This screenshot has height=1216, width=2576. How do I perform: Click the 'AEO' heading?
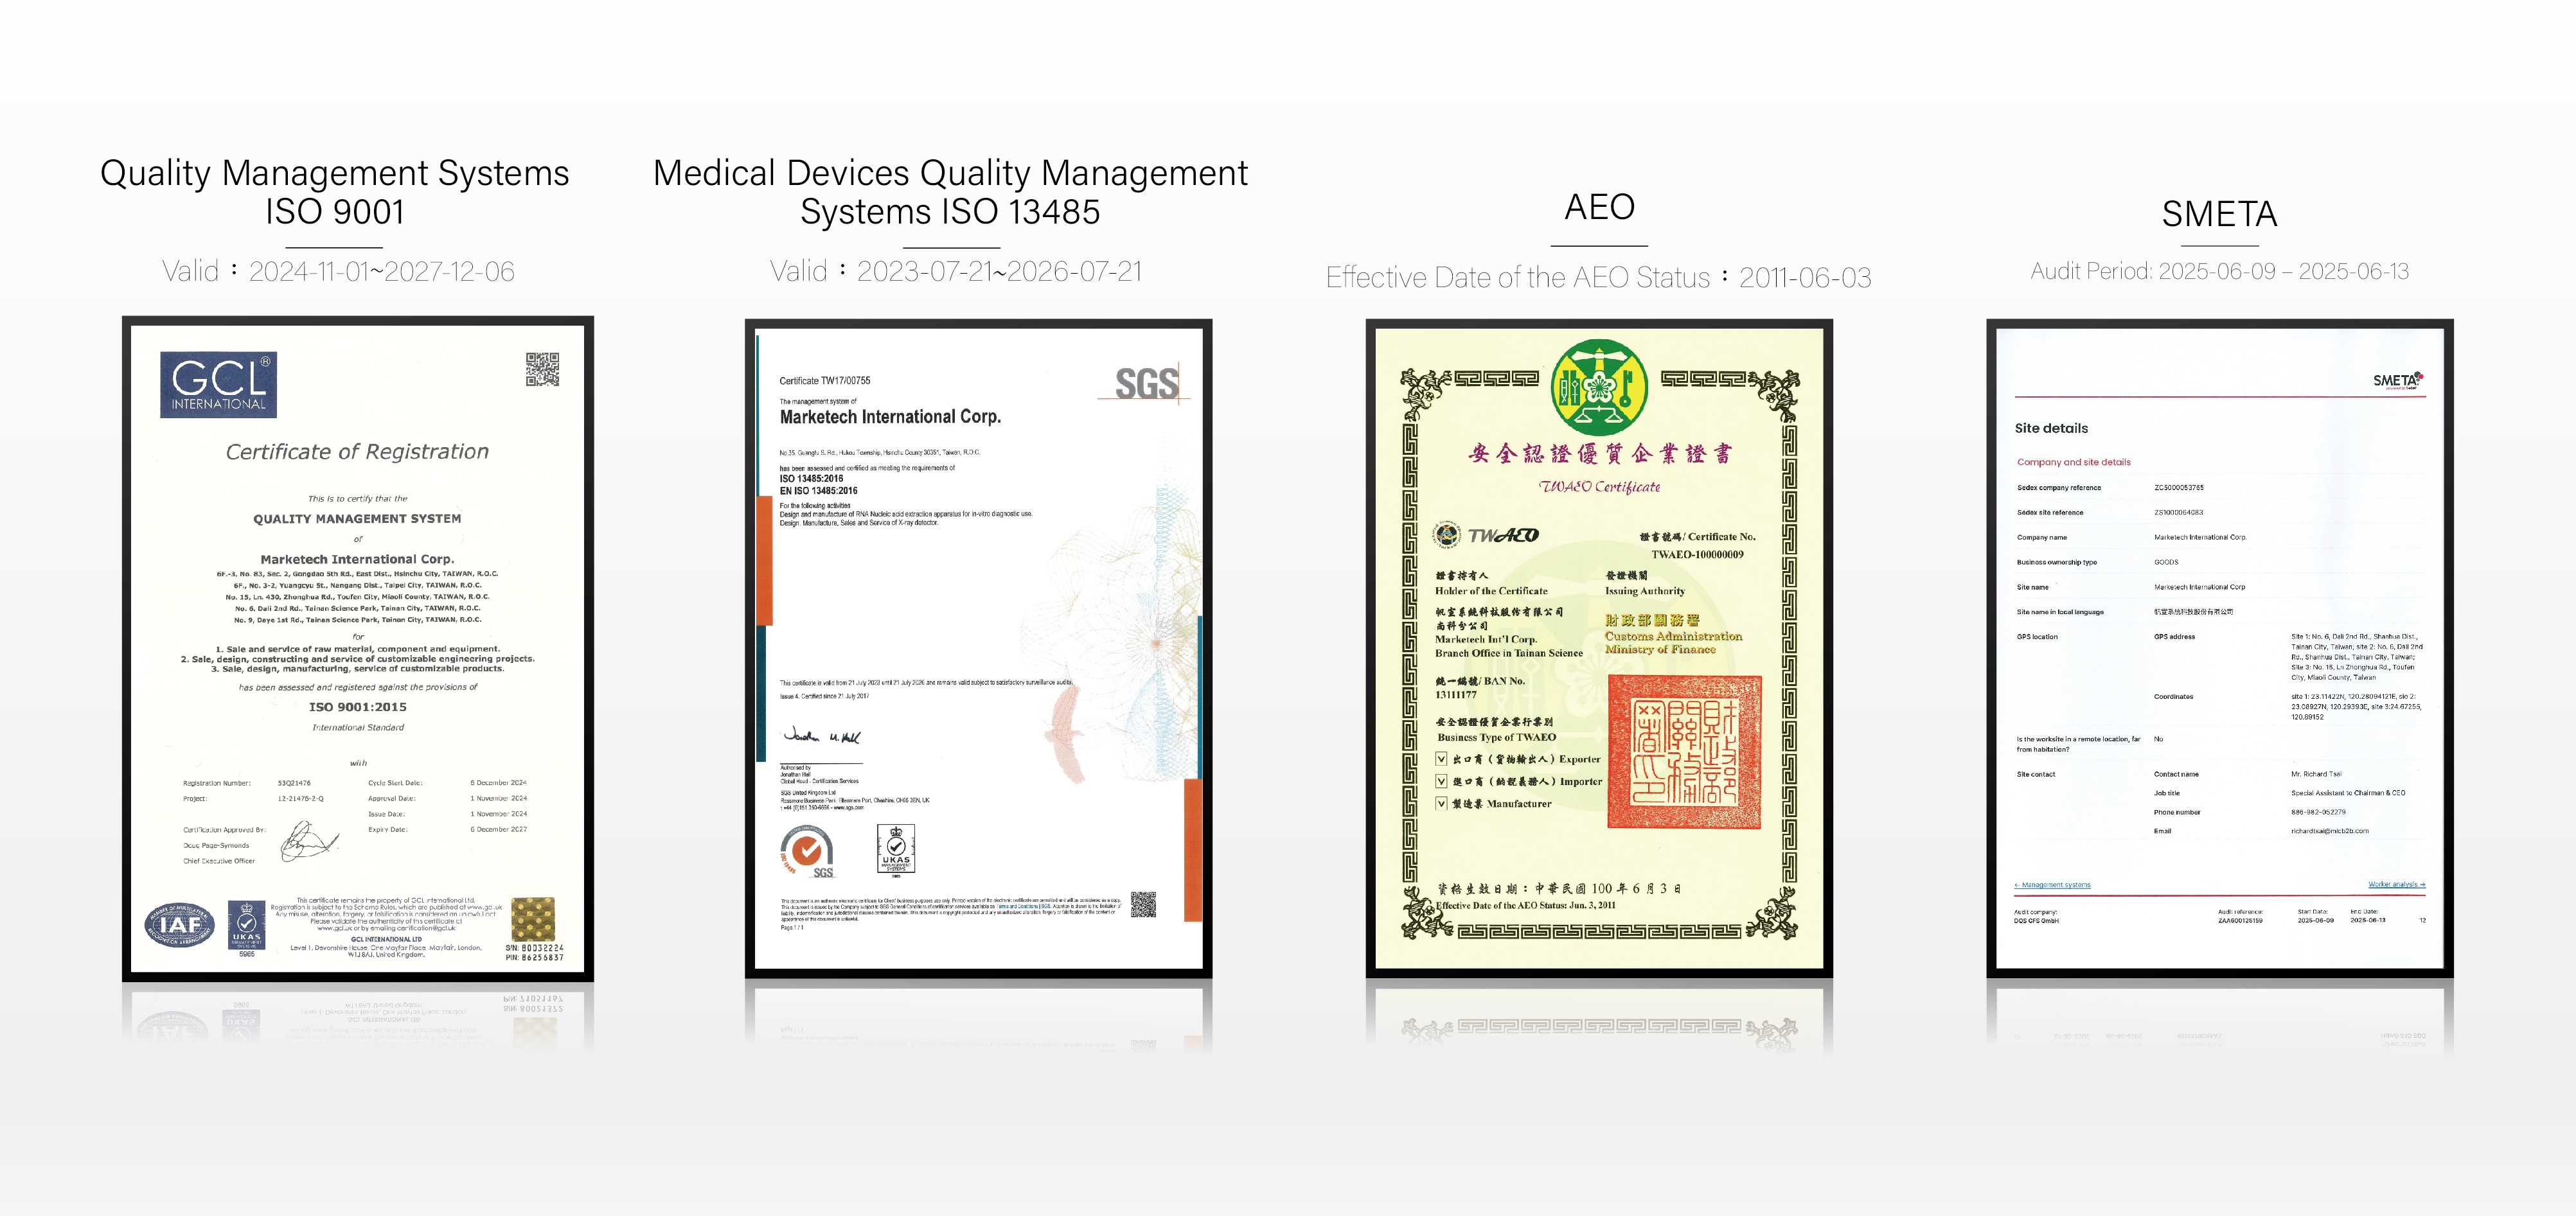coord(1599,207)
